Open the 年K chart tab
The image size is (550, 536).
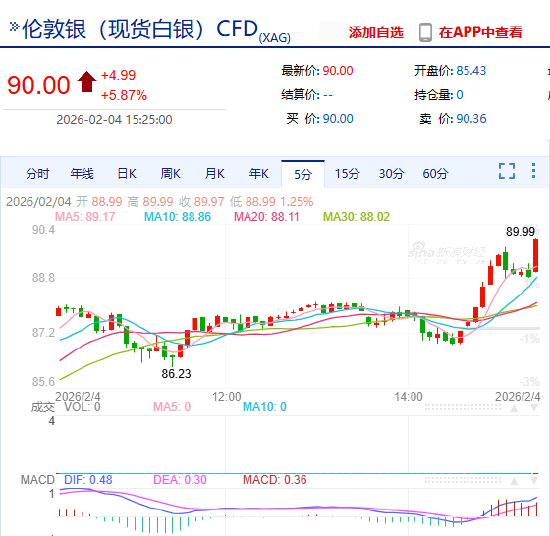(x=259, y=174)
